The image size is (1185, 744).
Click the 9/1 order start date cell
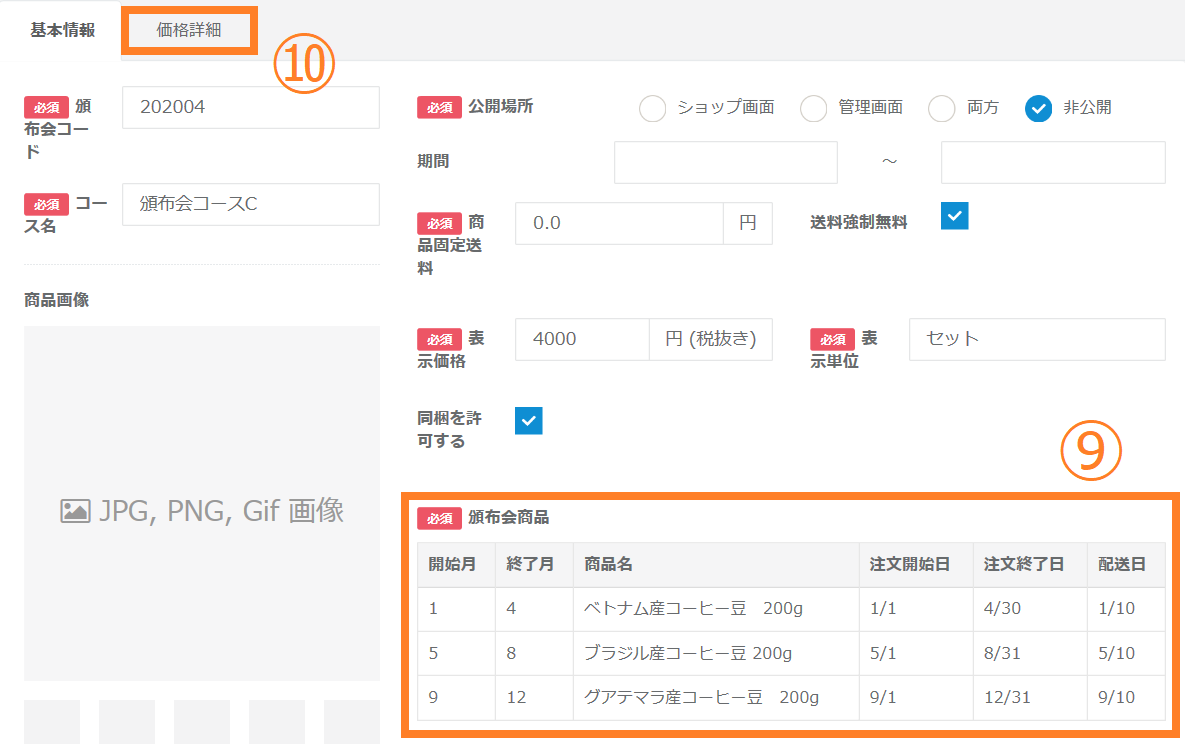916,698
